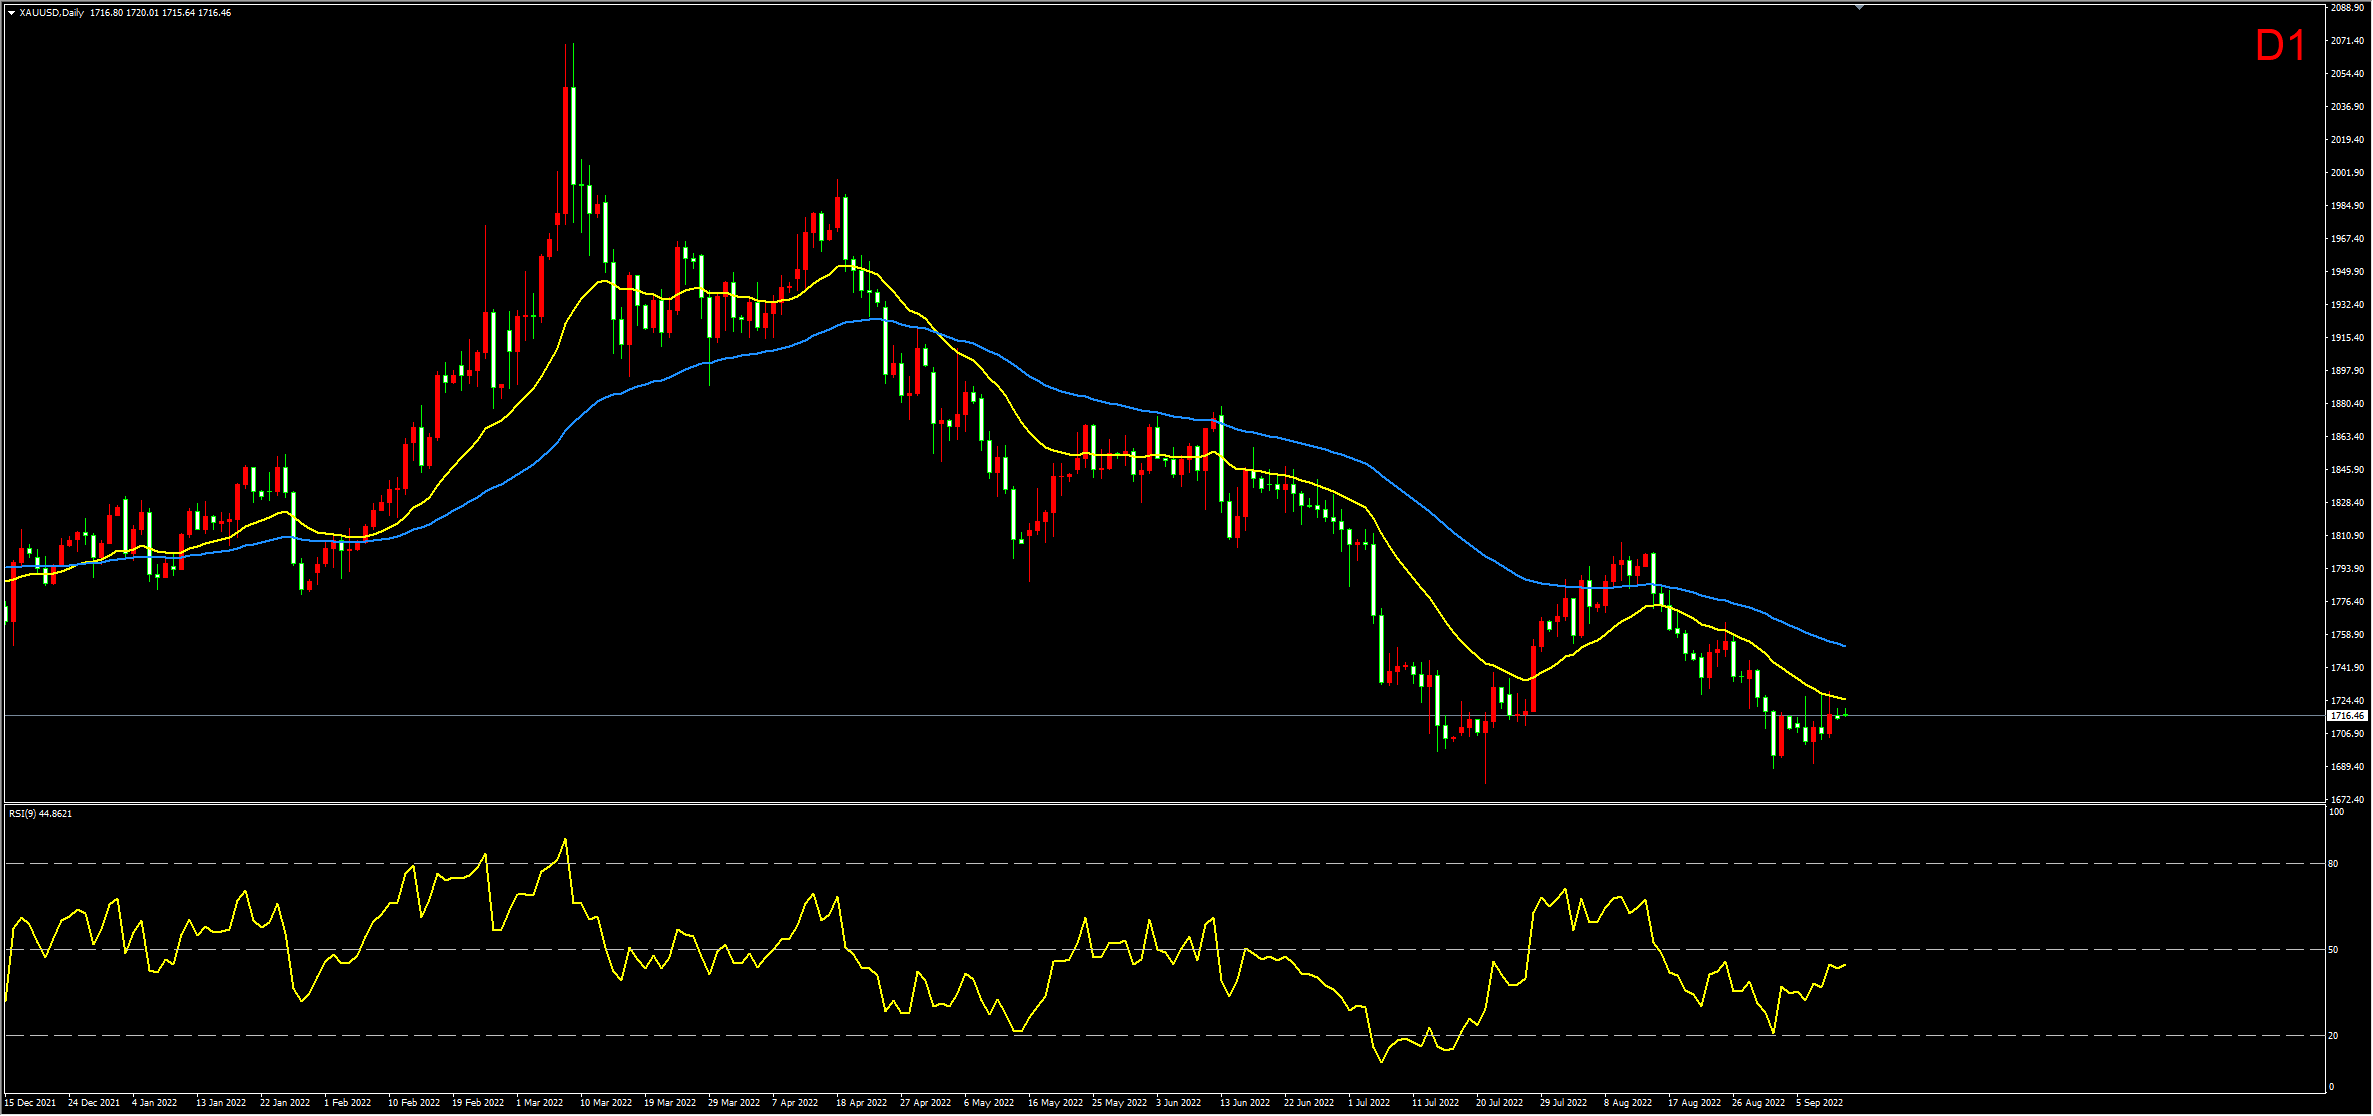Click the 15 Dec 2021 date label
This screenshot has width=2373, height=1116.
click(30, 1103)
